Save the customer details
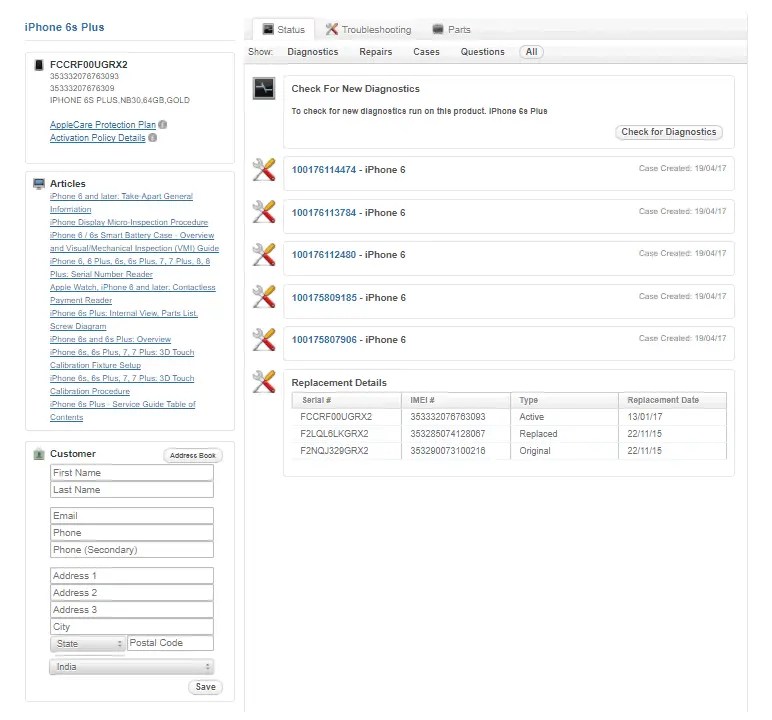 coord(205,687)
